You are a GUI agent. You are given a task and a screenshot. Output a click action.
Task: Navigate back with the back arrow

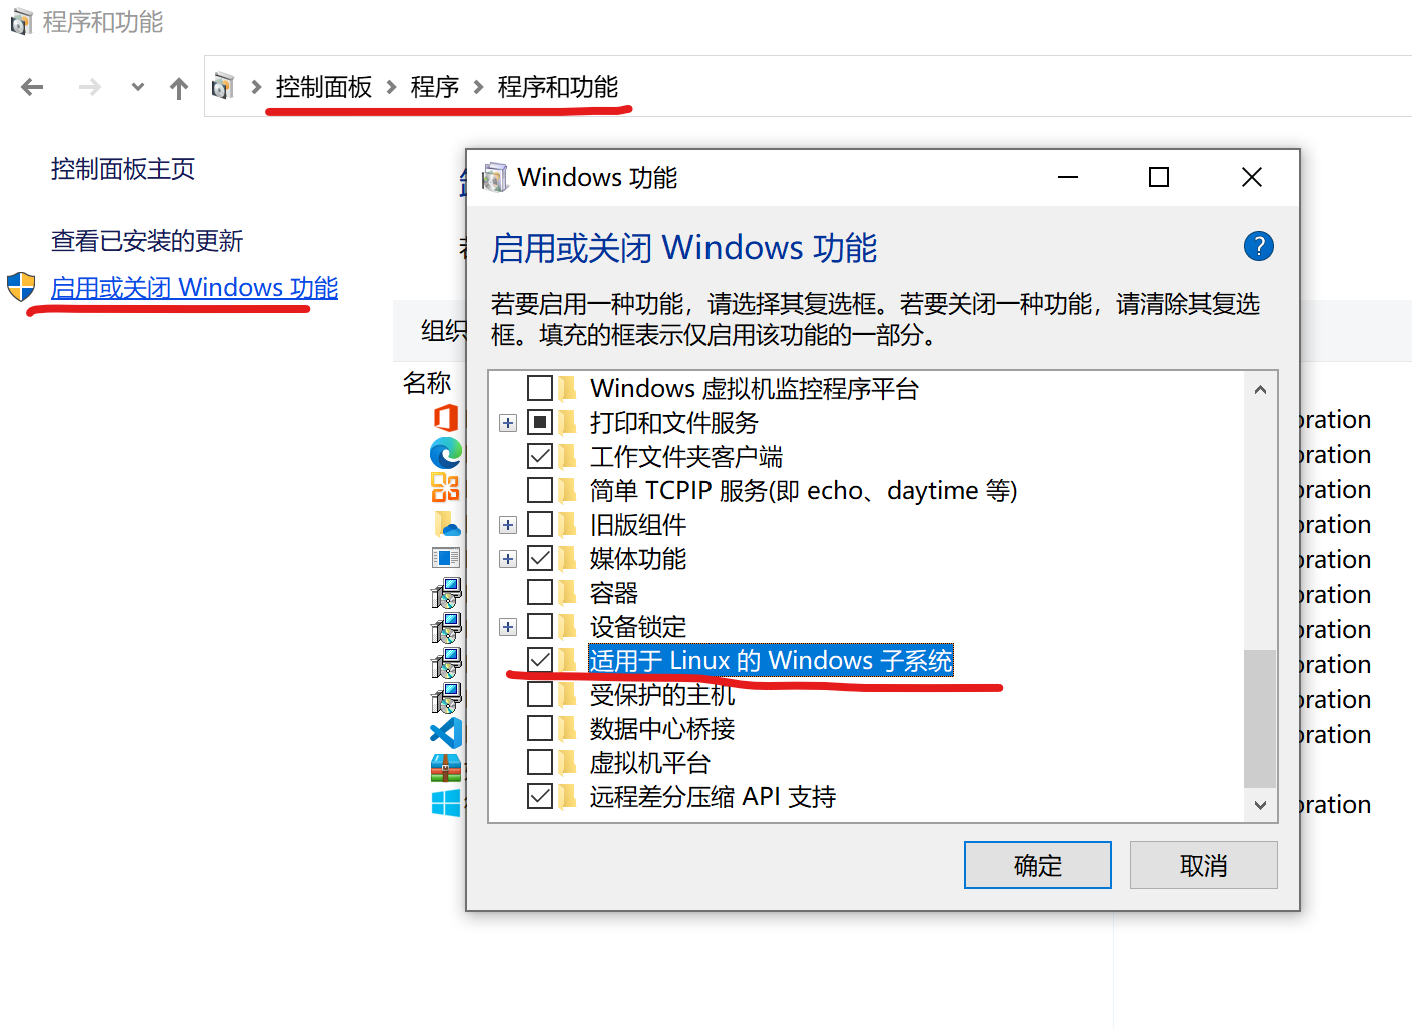pos(32,88)
